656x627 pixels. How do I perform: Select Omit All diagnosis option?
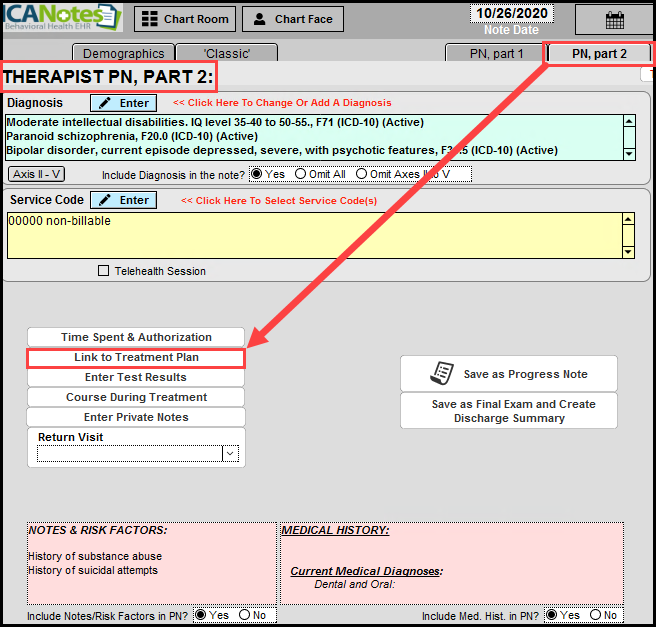(301, 174)
